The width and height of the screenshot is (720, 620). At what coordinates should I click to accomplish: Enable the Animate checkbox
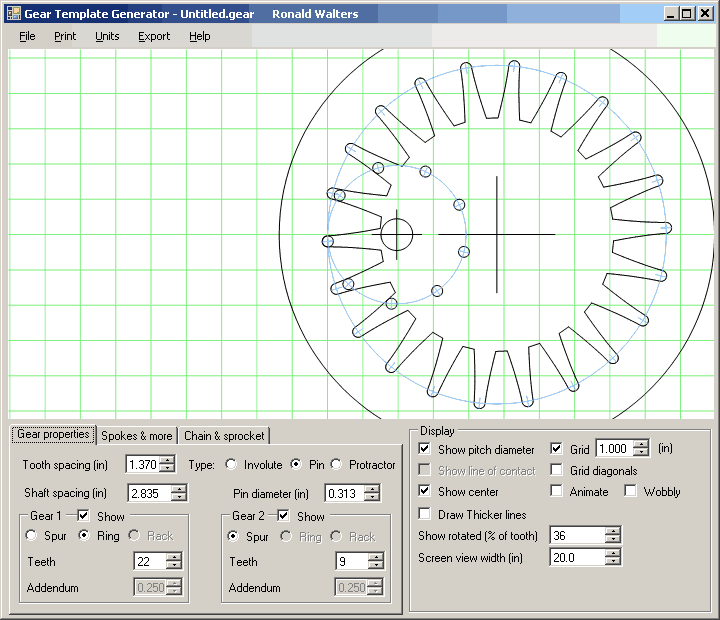click(557, 492)
